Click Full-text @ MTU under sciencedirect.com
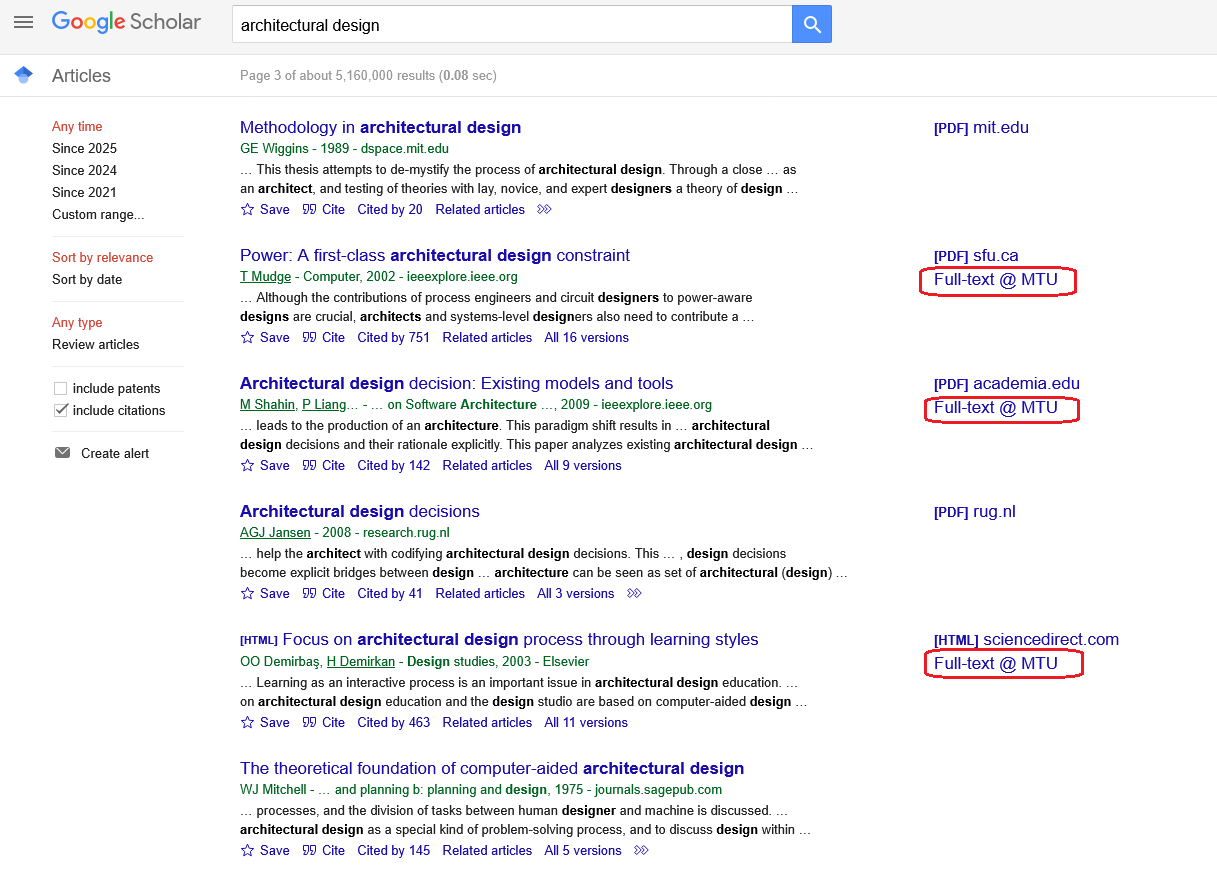Image resolution: width=1217 pixels, height=870 pixels. point(996,663)
